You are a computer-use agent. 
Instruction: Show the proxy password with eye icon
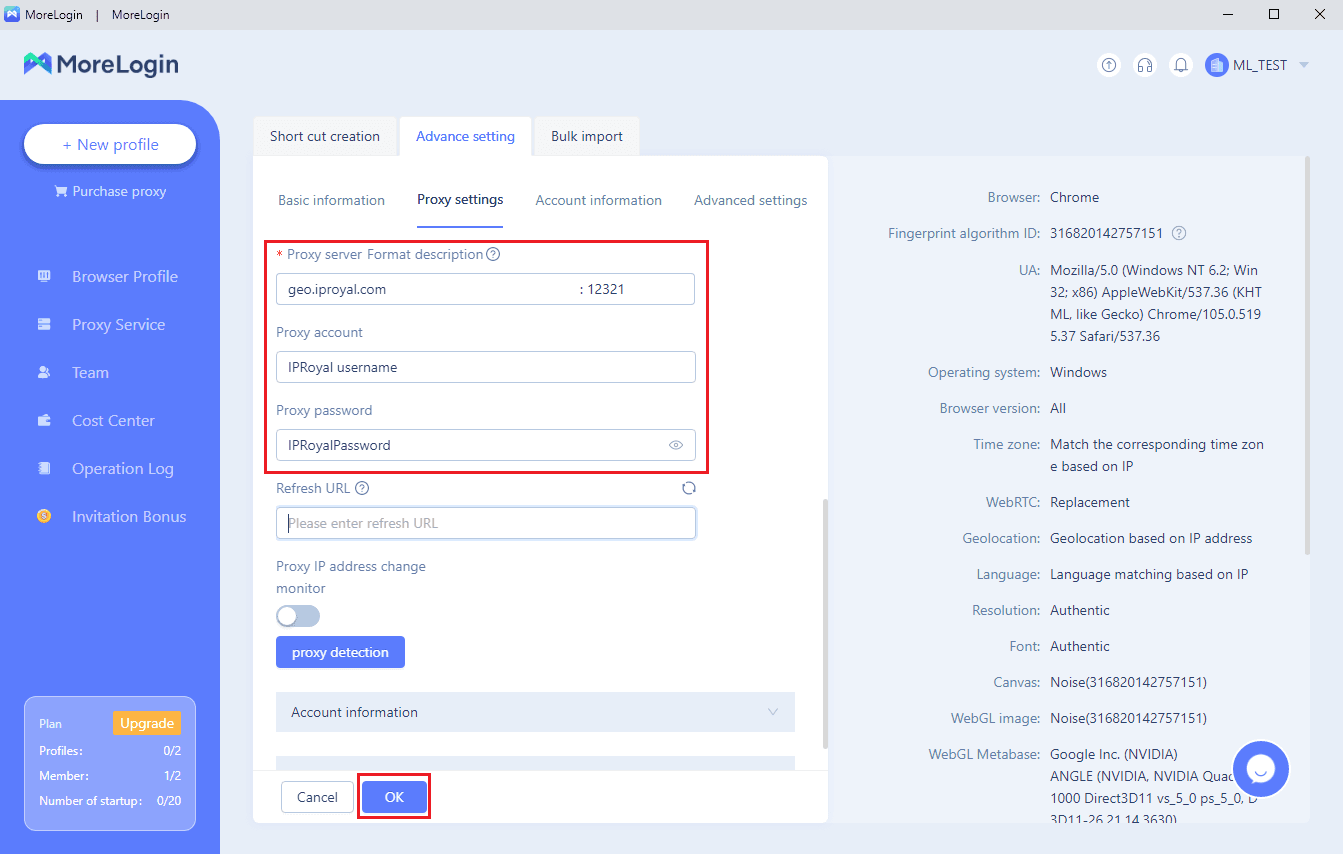(x=676, y=445)
